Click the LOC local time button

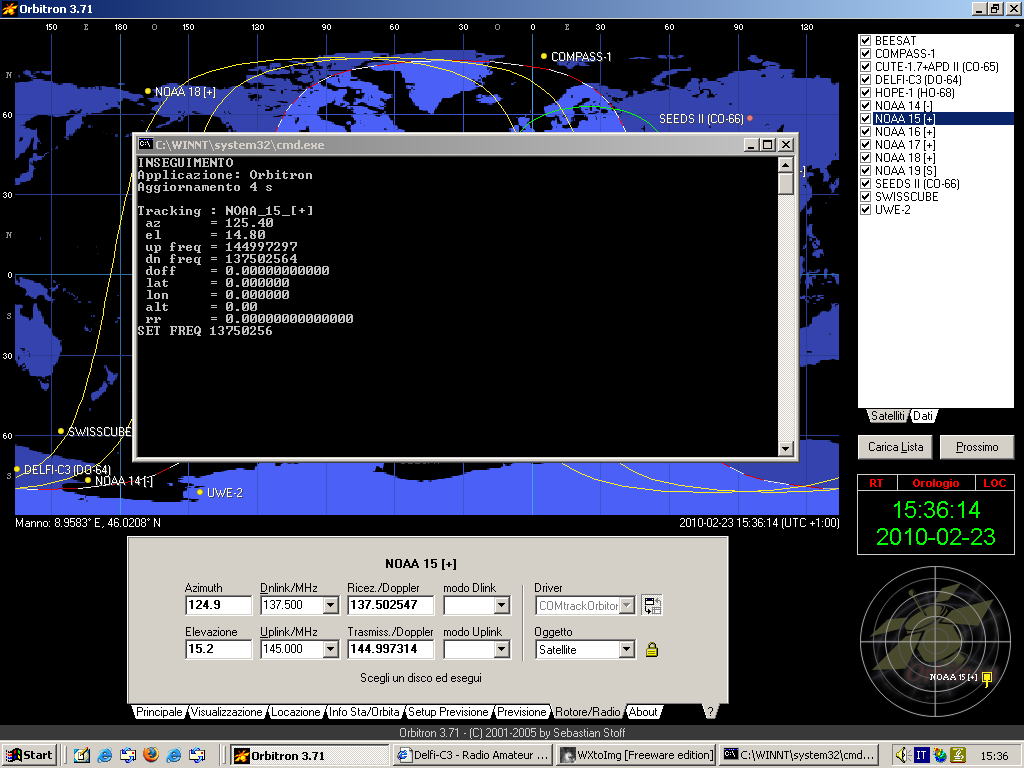point(995,483)
